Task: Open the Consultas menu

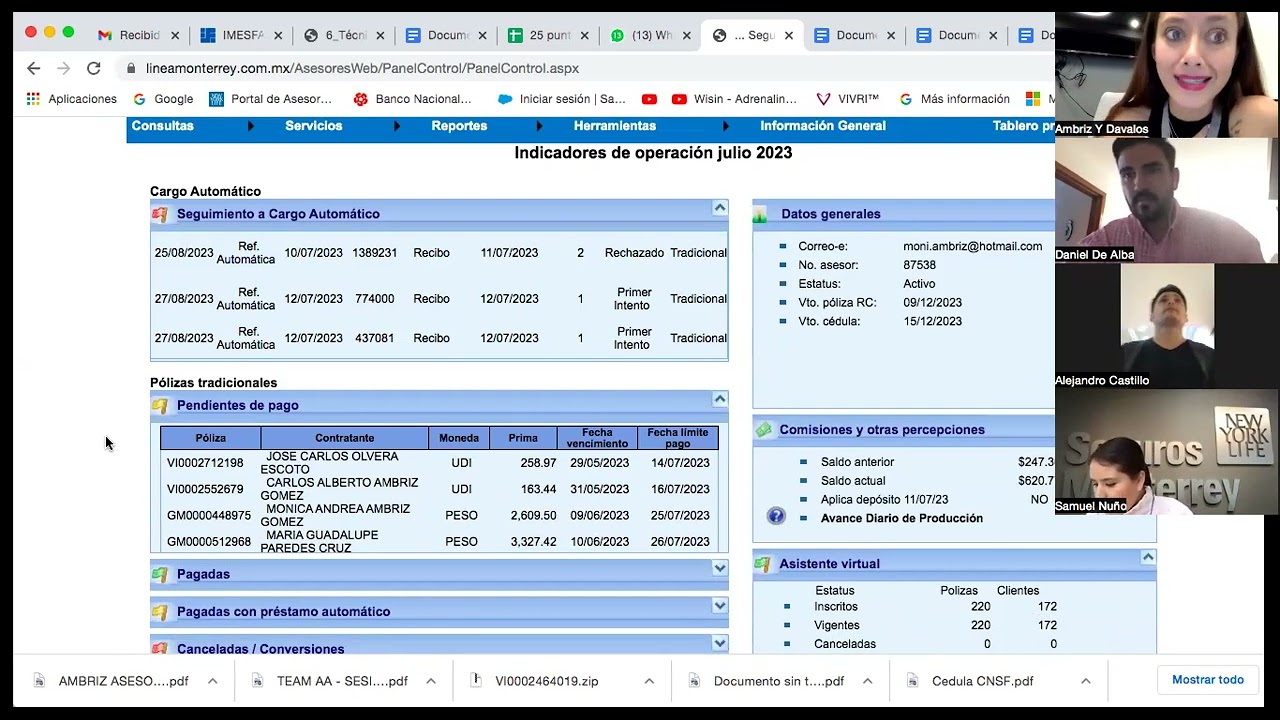Action: [x=163, y=126]
